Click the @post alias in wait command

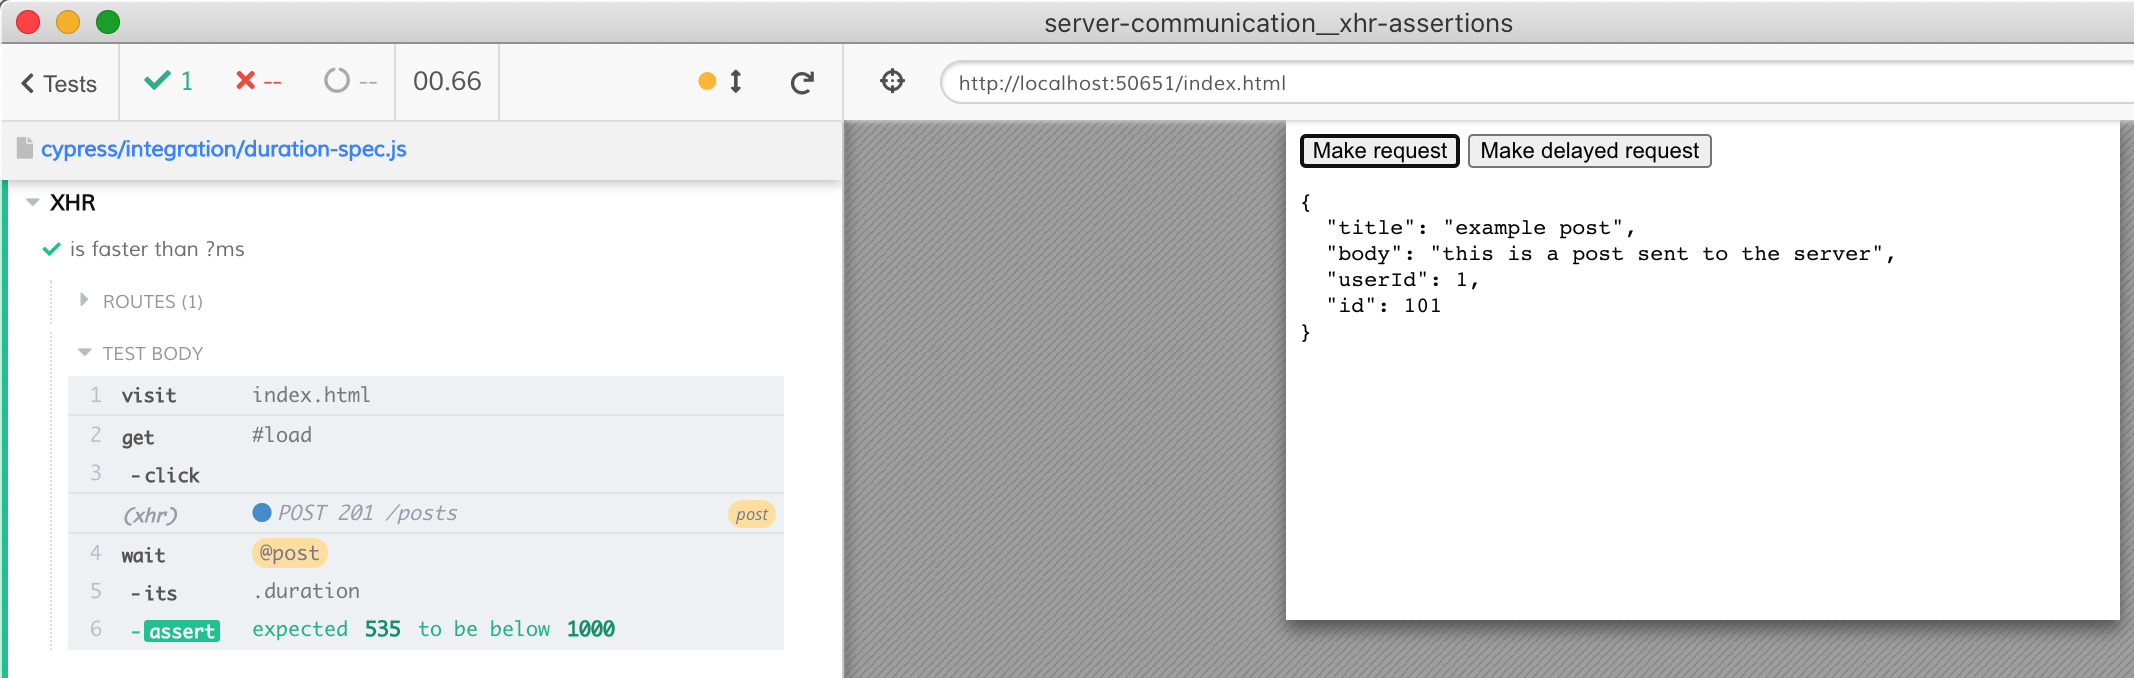click(x=289, y=553)
